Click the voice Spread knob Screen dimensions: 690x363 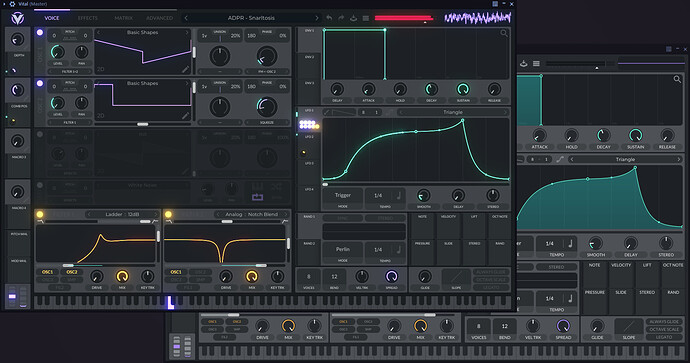[391, 276]
